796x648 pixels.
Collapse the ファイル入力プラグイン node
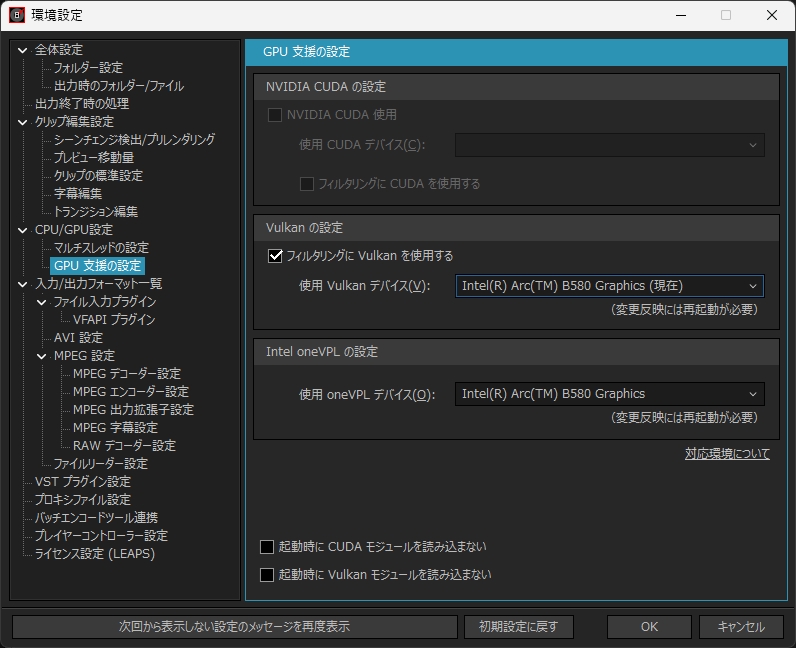(x=42, y=302)
